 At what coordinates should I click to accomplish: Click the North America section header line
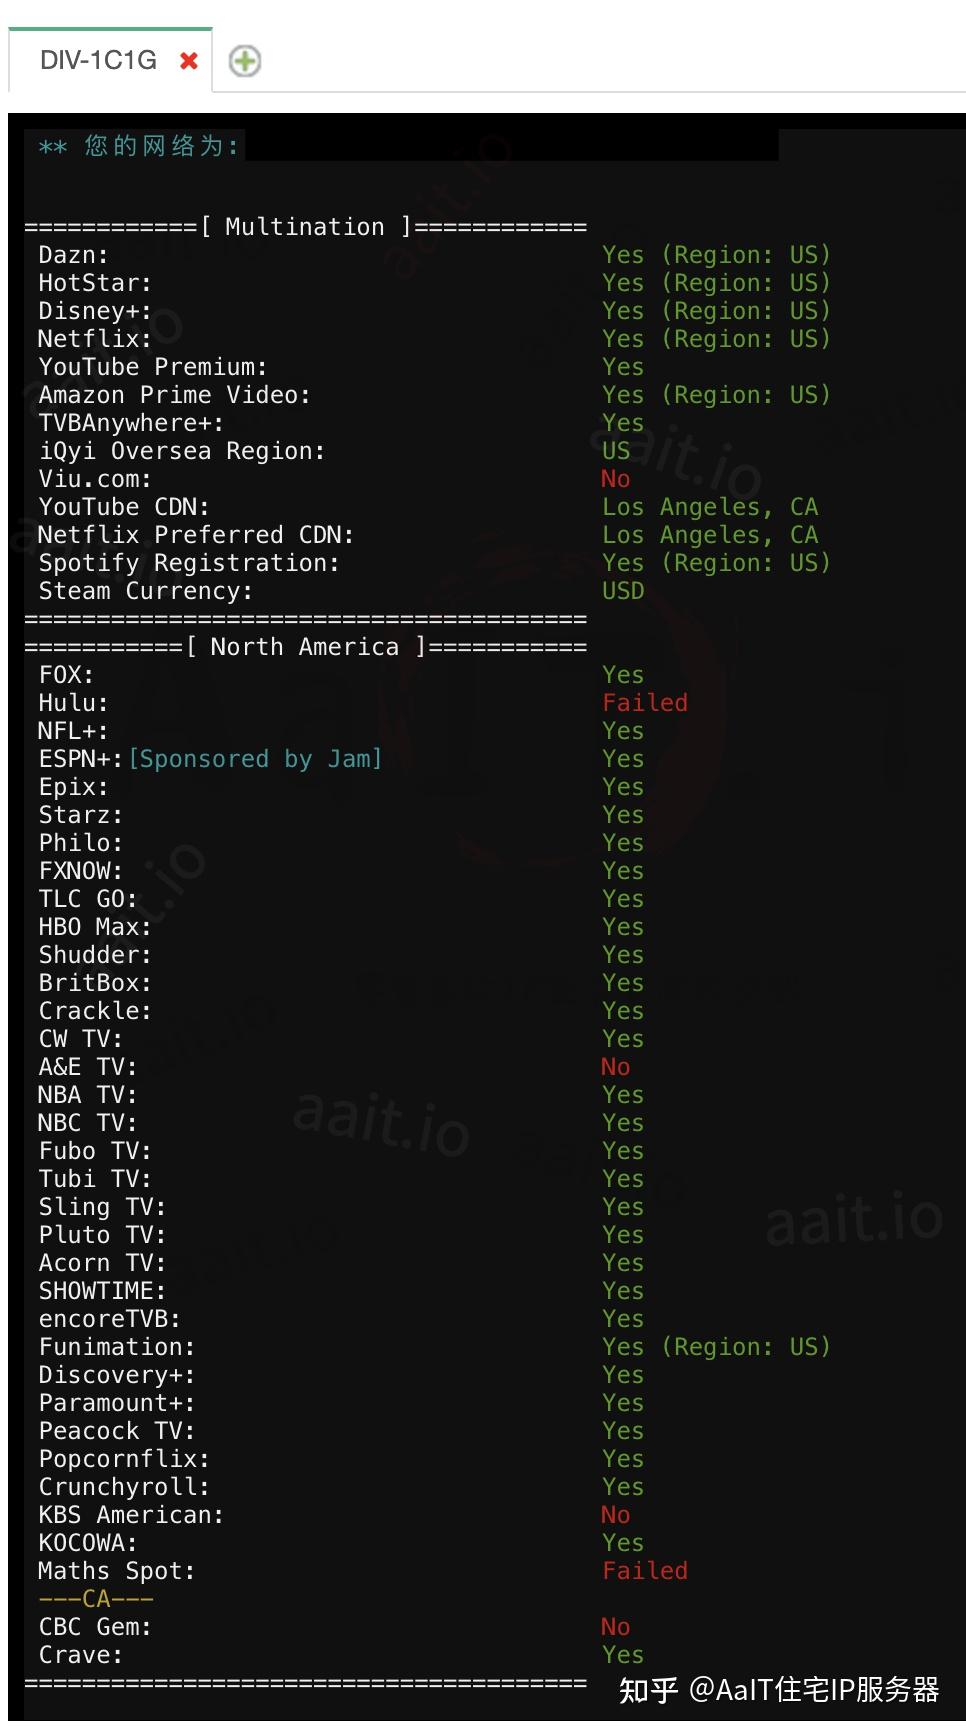(305, 647)
